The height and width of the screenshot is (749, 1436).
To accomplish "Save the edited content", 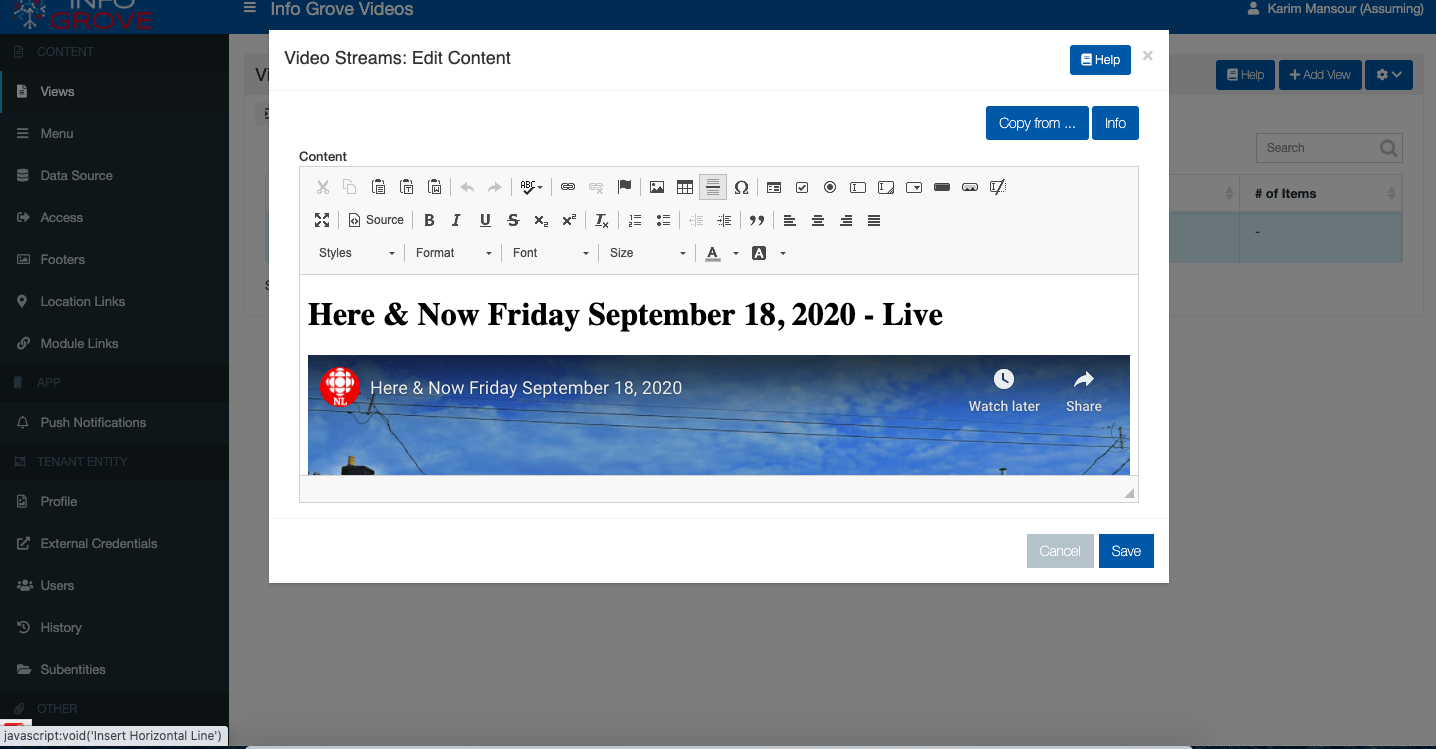I will 1126,551.
